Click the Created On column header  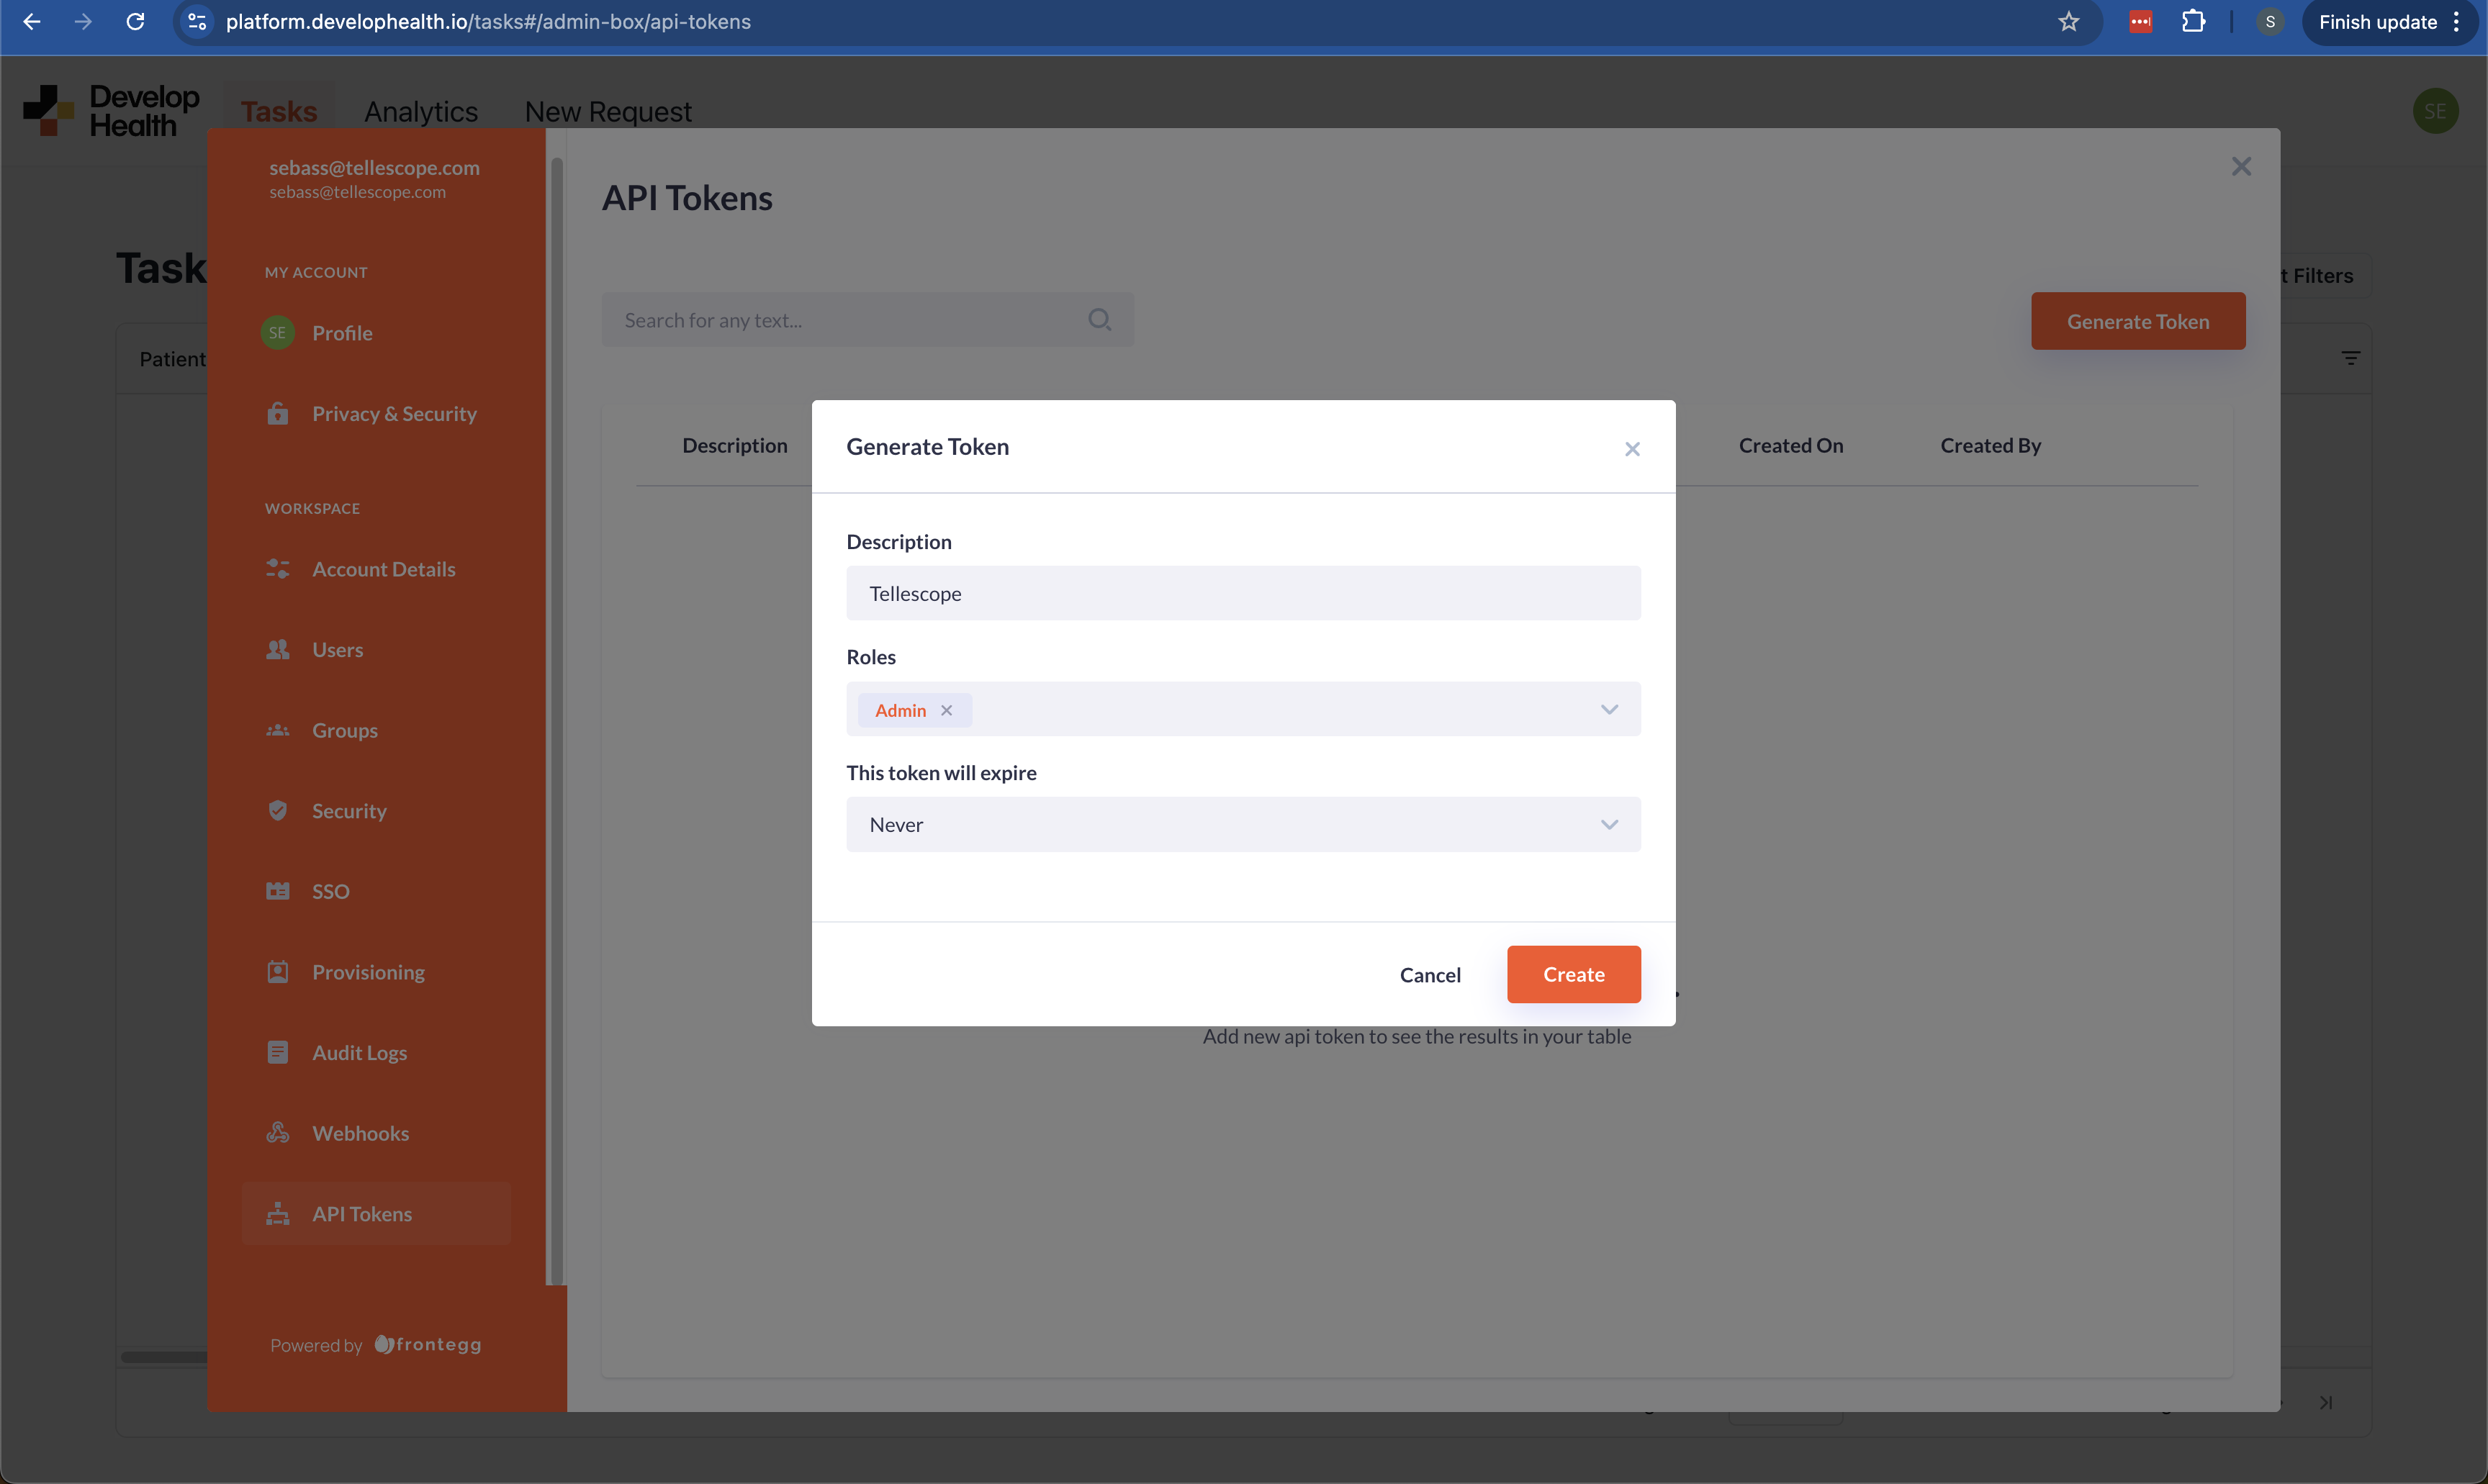coord(1790,446)
